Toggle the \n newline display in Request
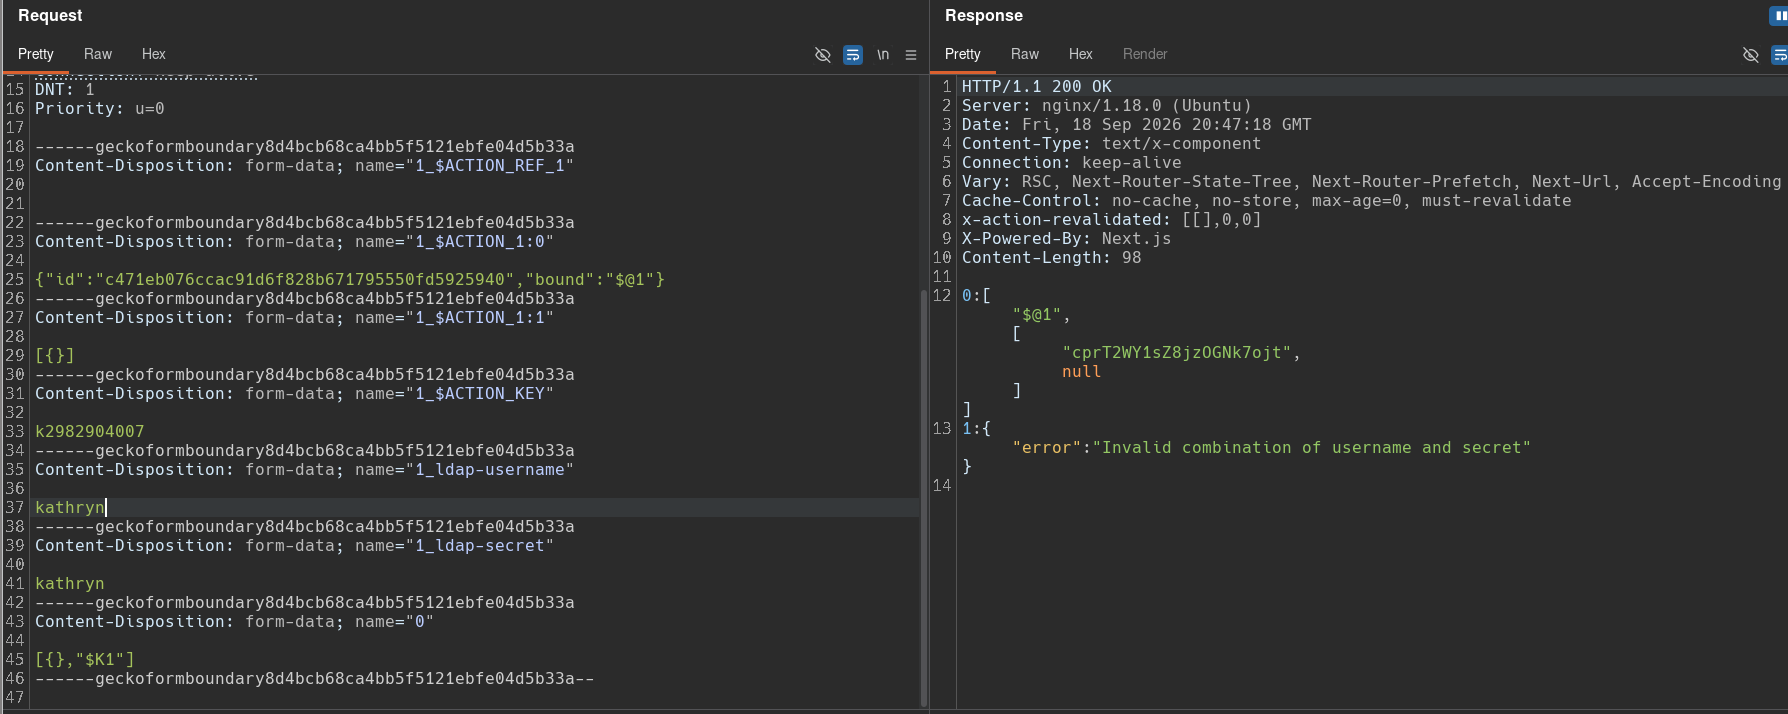This screenshot has width=1788, height=714. [x=883, y=55]
